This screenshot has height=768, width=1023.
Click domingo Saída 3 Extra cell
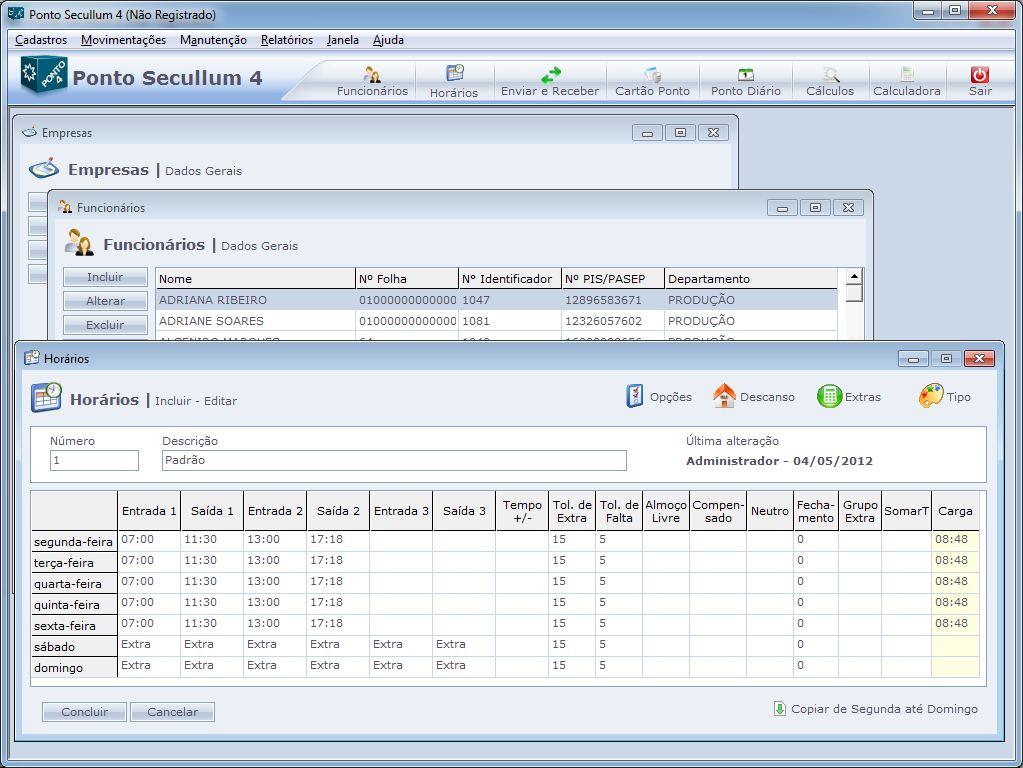click(x=464, y=665)
